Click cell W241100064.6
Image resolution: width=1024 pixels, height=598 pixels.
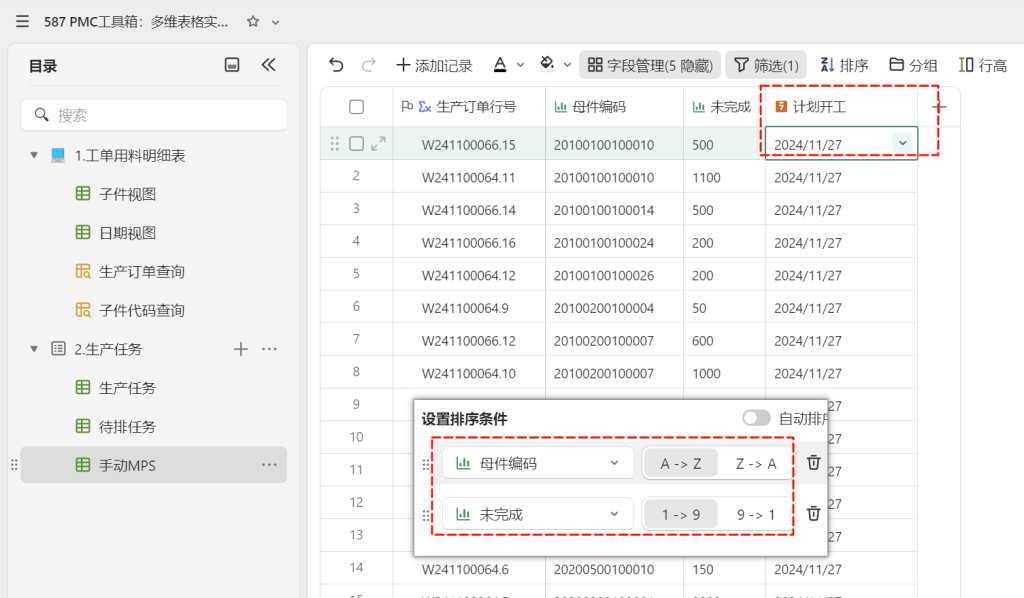(468, 569)
